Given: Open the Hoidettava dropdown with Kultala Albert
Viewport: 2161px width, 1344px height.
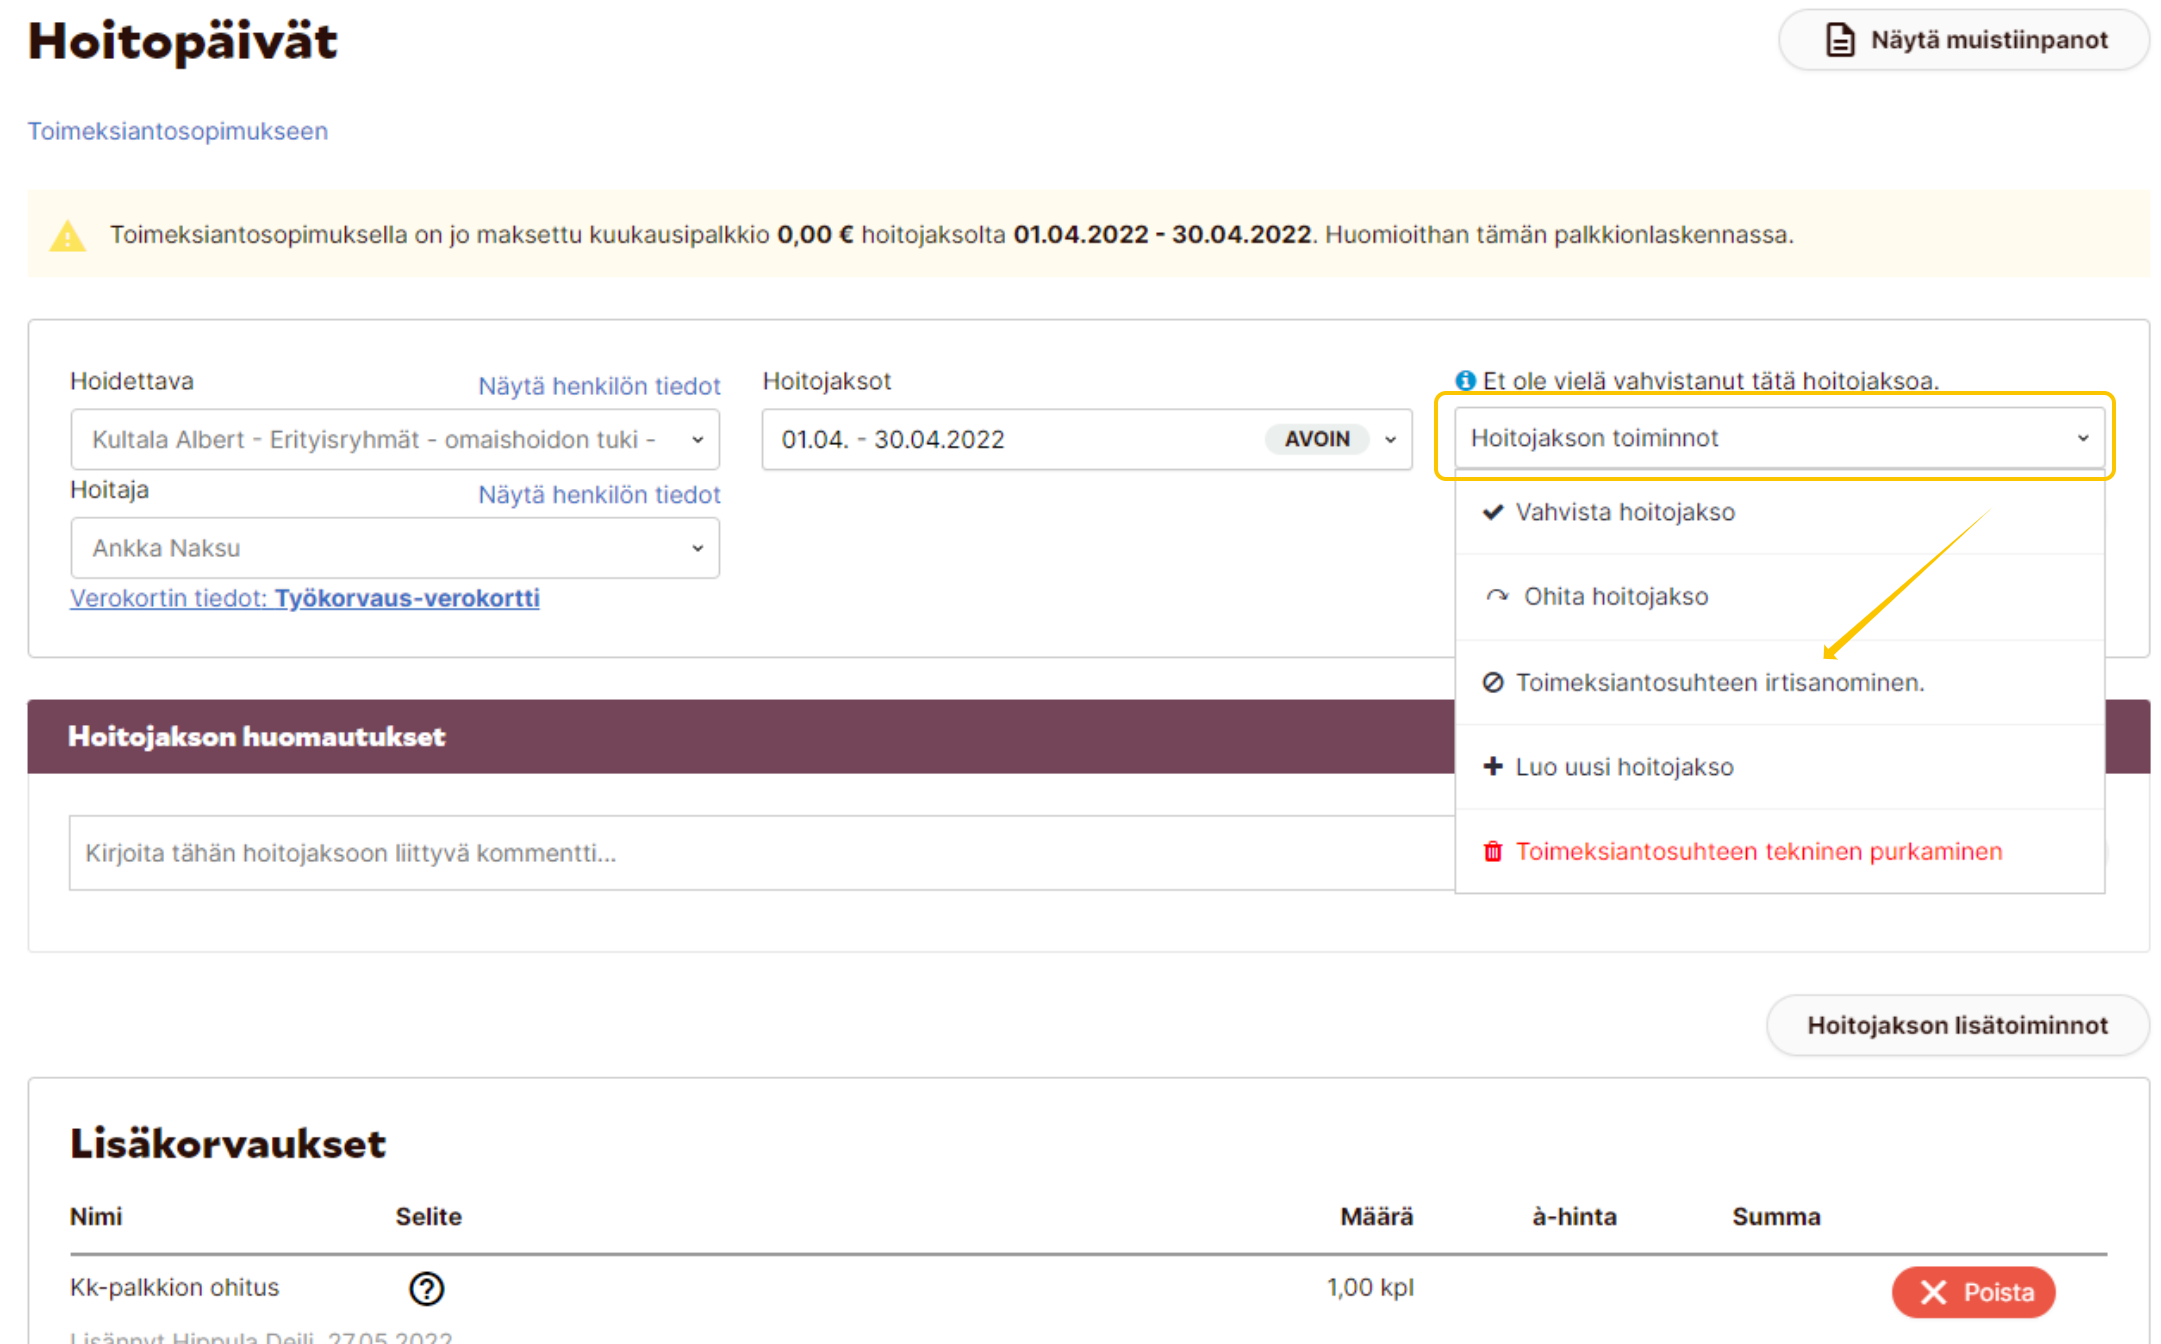Looking at the screenshot, I should coord(394,439).
